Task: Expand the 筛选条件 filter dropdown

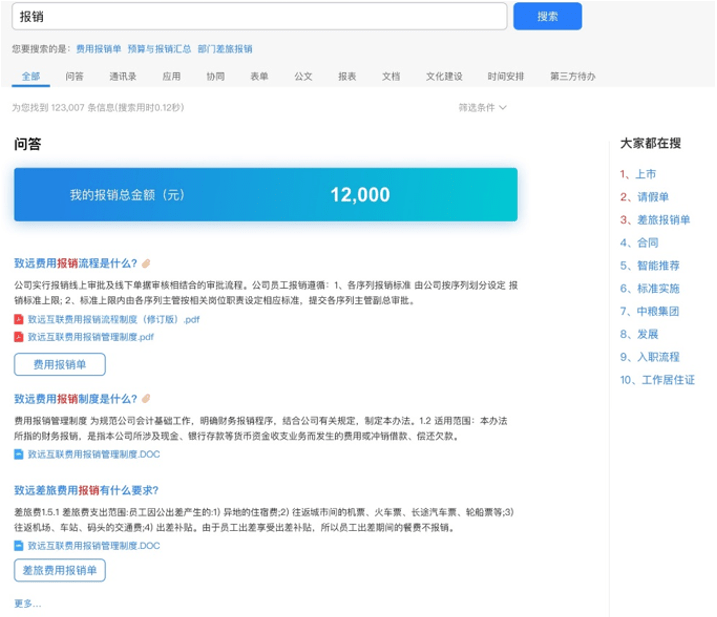Action: coord(483,107)
